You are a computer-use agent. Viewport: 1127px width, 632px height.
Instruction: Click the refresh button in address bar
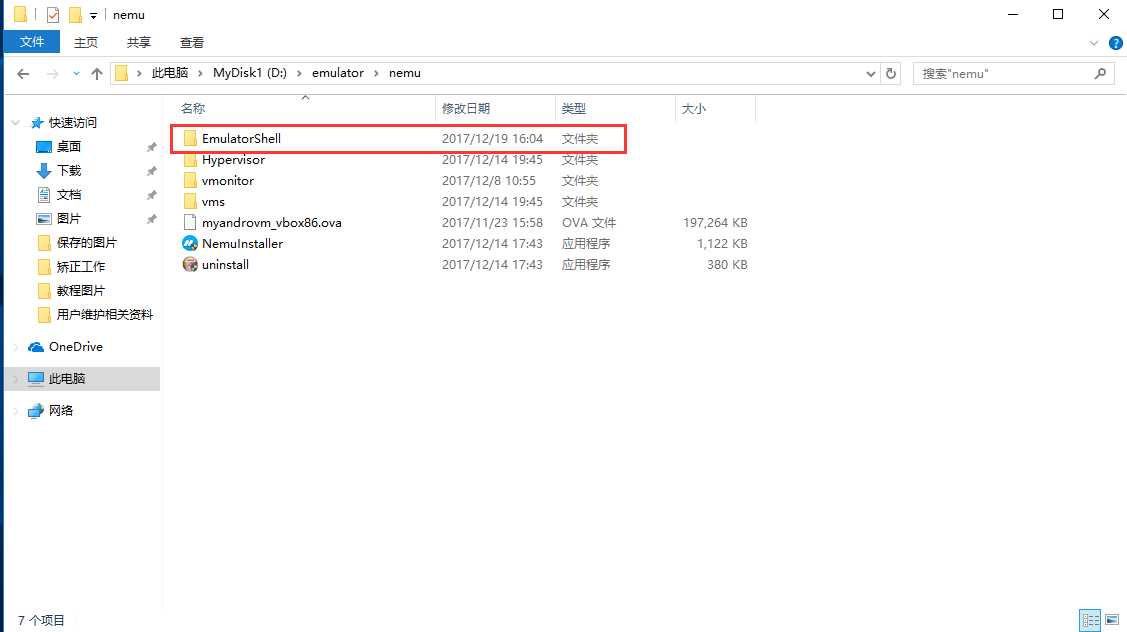(x=890, y=73)
